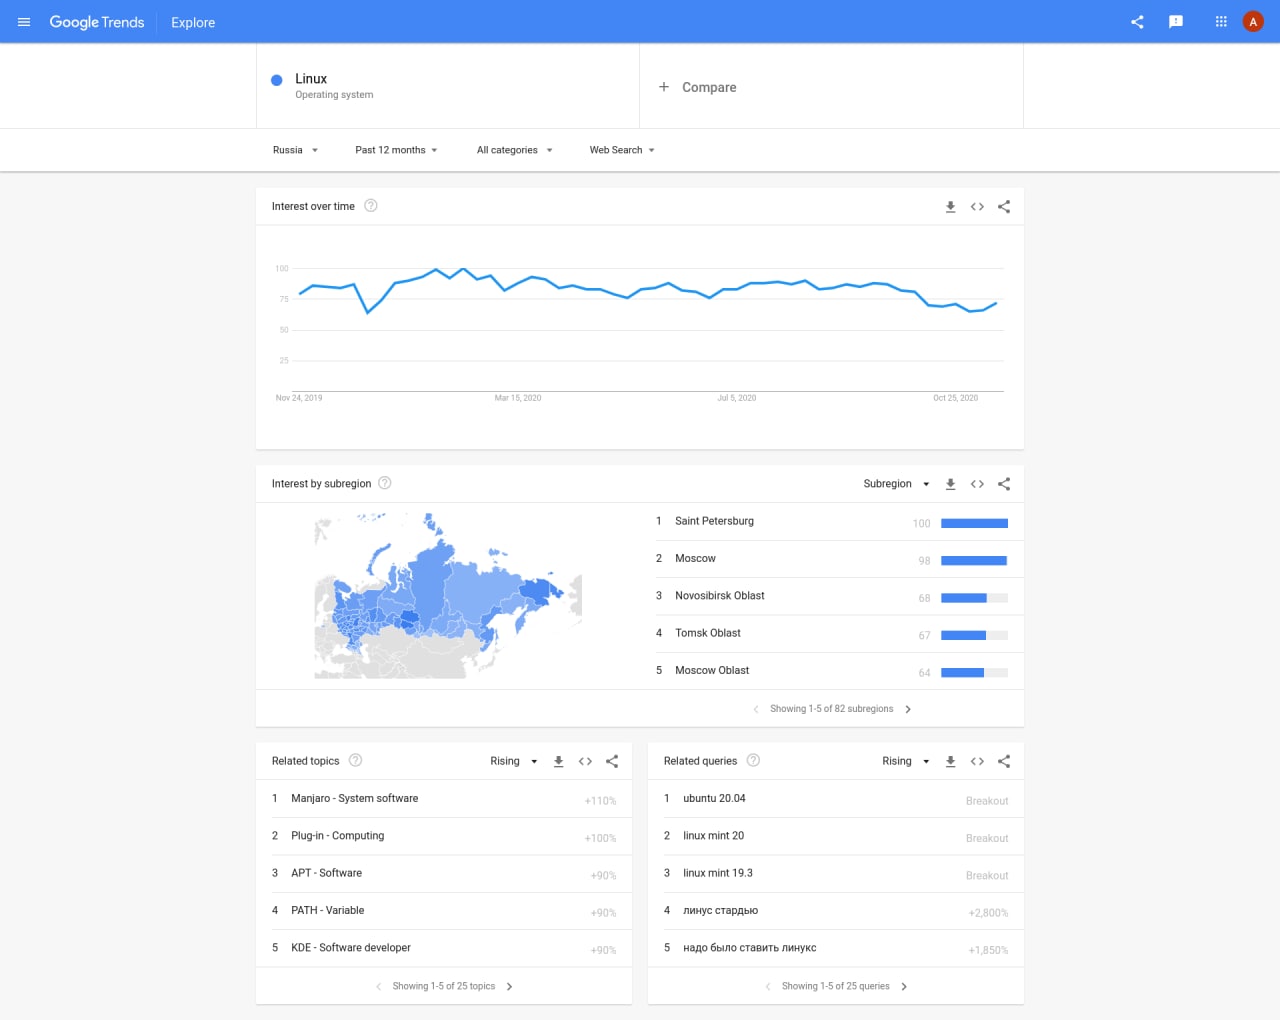Image resolution: width=1280 pixels, height=1020 pixels.
Task: Open Manjaro - System software topic
Action: tap(444, 799)
